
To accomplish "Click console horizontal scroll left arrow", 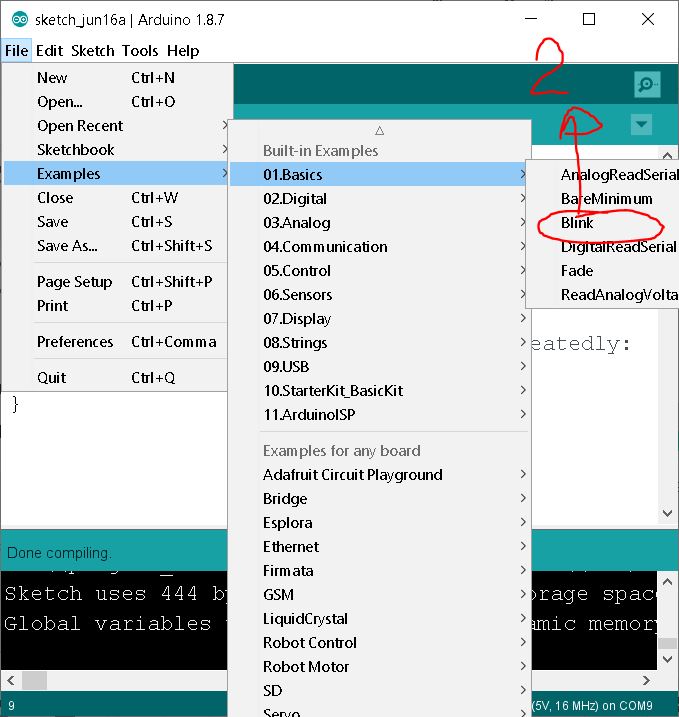I will (11, 680).
